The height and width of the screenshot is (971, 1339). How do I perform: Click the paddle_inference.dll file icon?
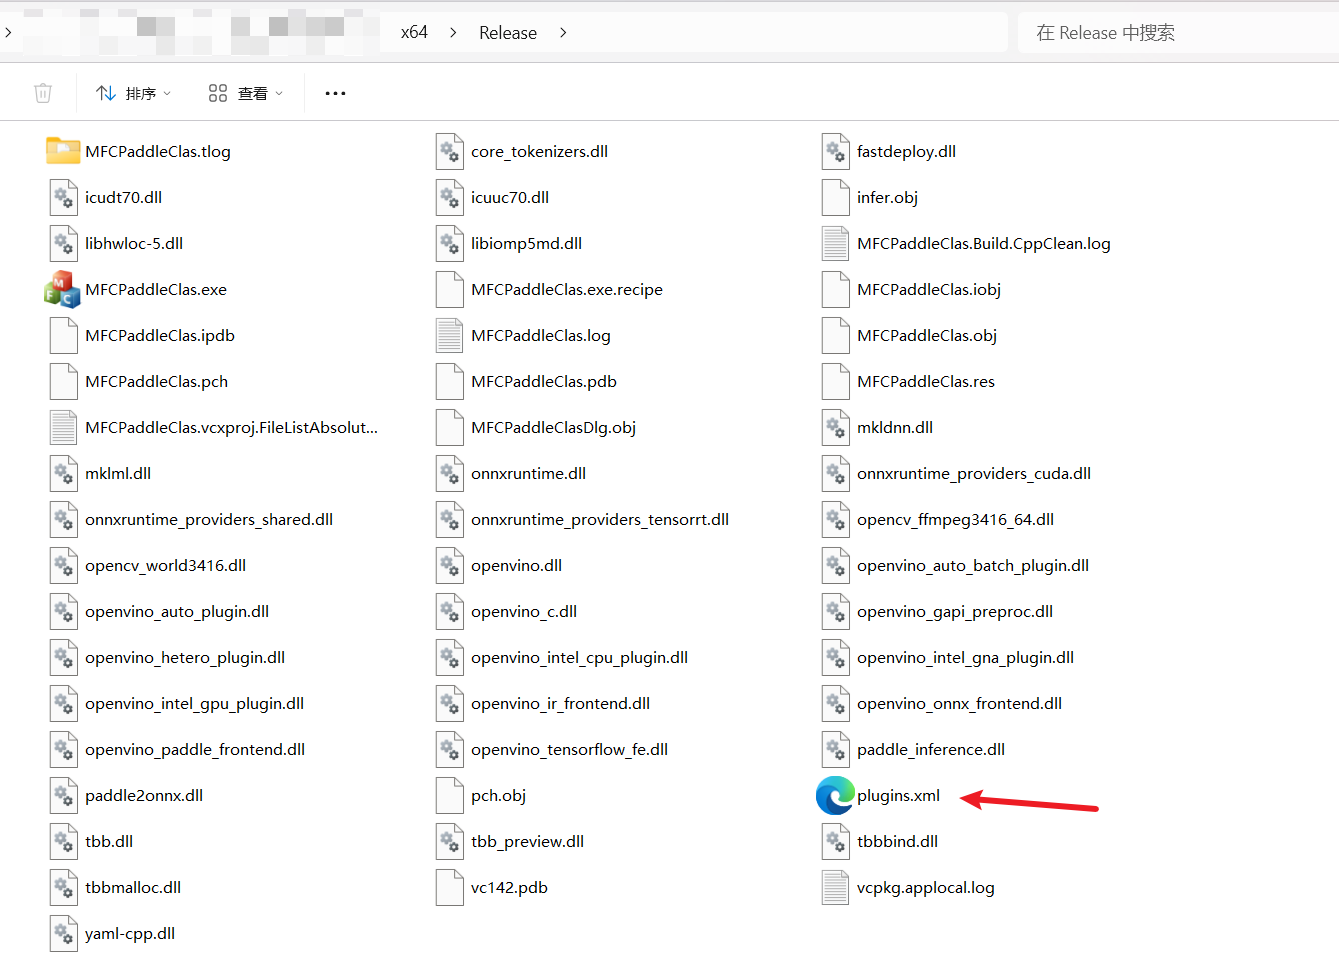click(x=835, y=749)
